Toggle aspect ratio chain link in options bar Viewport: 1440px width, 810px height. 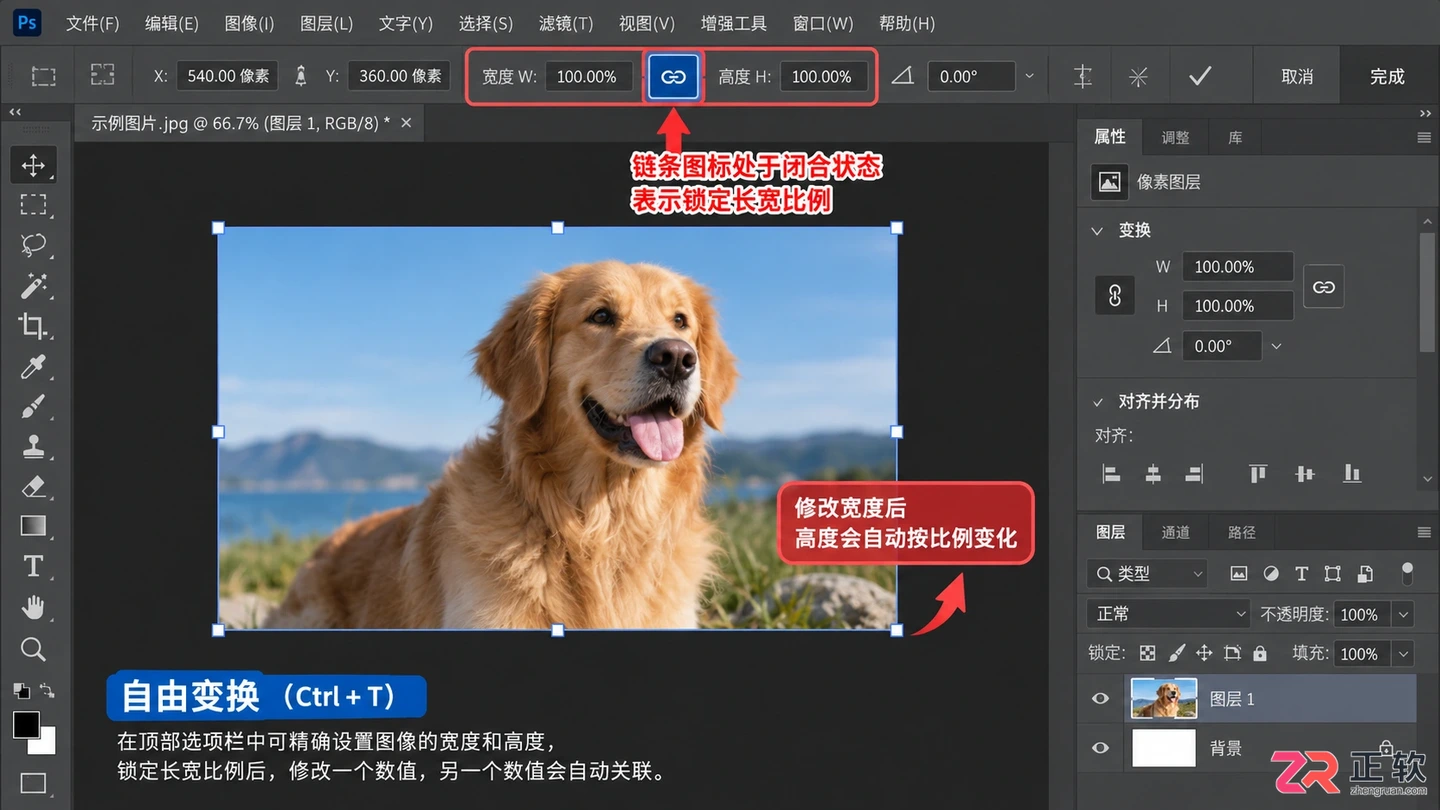coord(673,76)
